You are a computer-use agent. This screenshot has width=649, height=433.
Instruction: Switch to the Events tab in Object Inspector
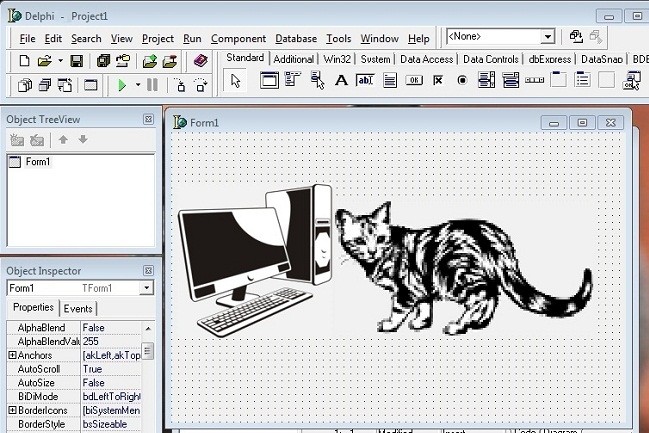point(78,309)
